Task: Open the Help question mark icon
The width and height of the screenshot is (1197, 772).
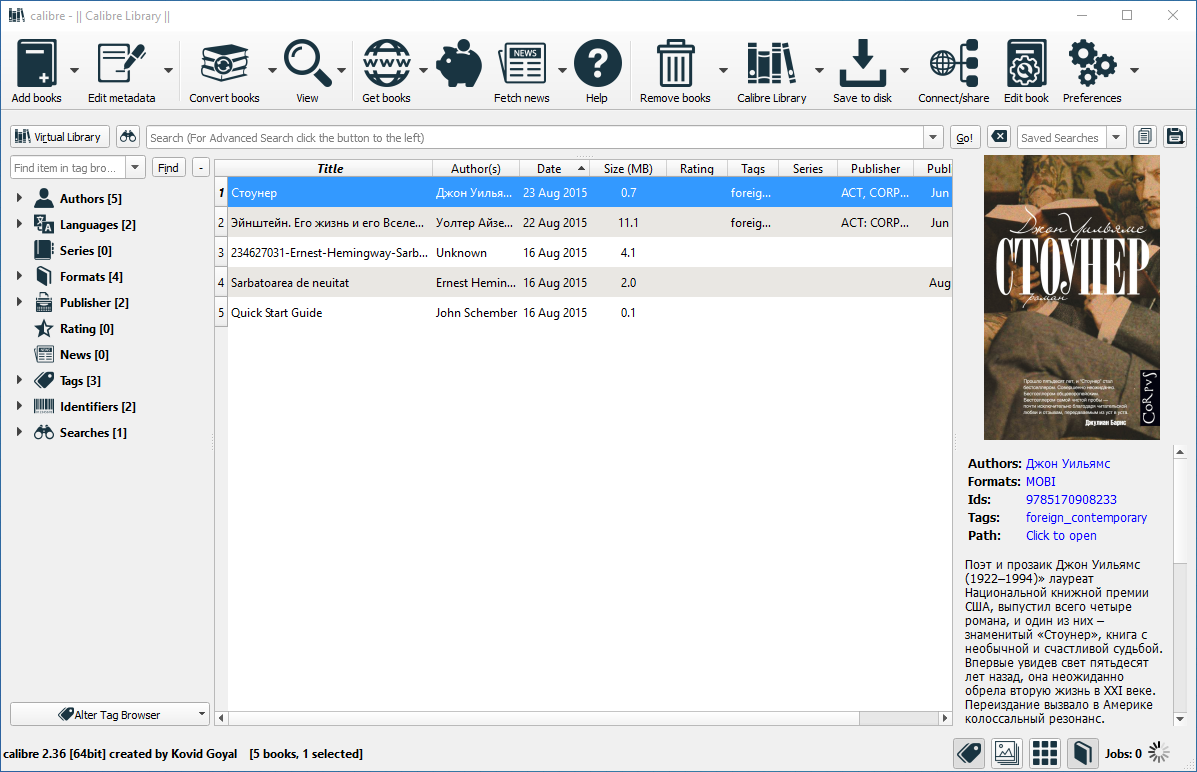Action: (x=597, y=64)
